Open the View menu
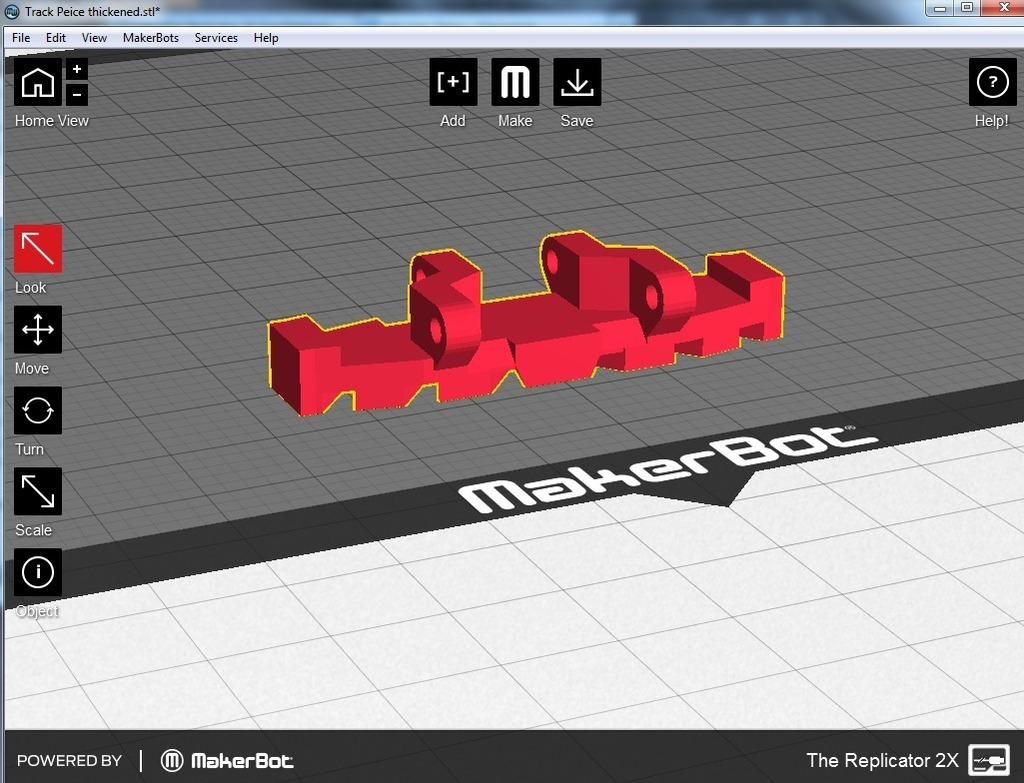This screenshot has width=1024, height=783. tap(93, 37)
